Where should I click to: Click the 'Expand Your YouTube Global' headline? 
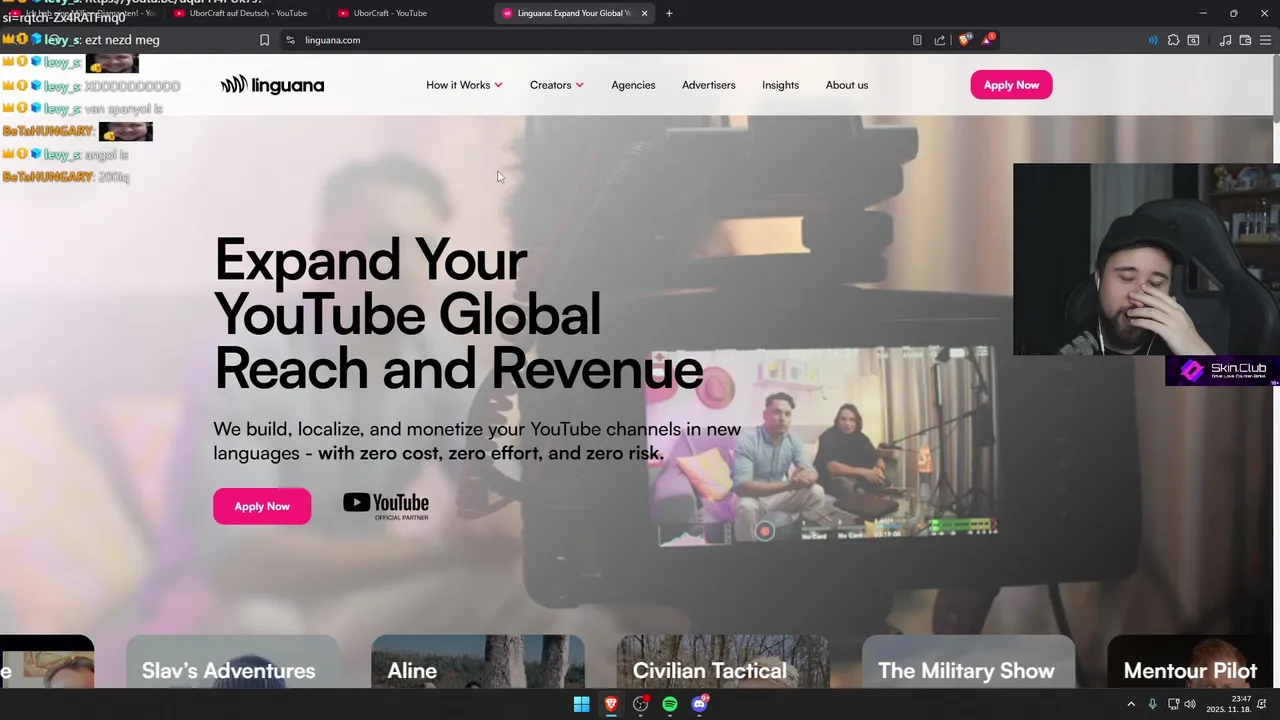pos(407,286)
